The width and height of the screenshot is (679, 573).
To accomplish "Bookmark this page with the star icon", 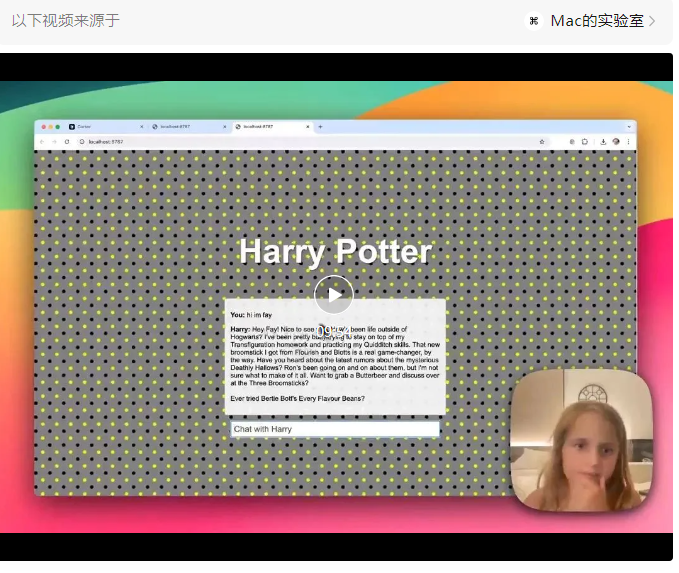I will [x=542, y=142].
